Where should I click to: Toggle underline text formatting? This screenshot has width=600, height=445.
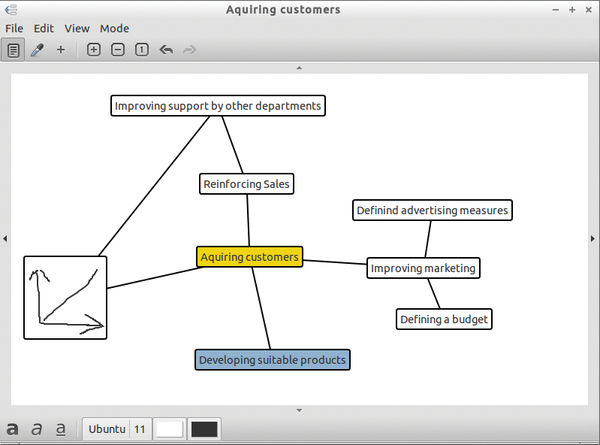61,429
